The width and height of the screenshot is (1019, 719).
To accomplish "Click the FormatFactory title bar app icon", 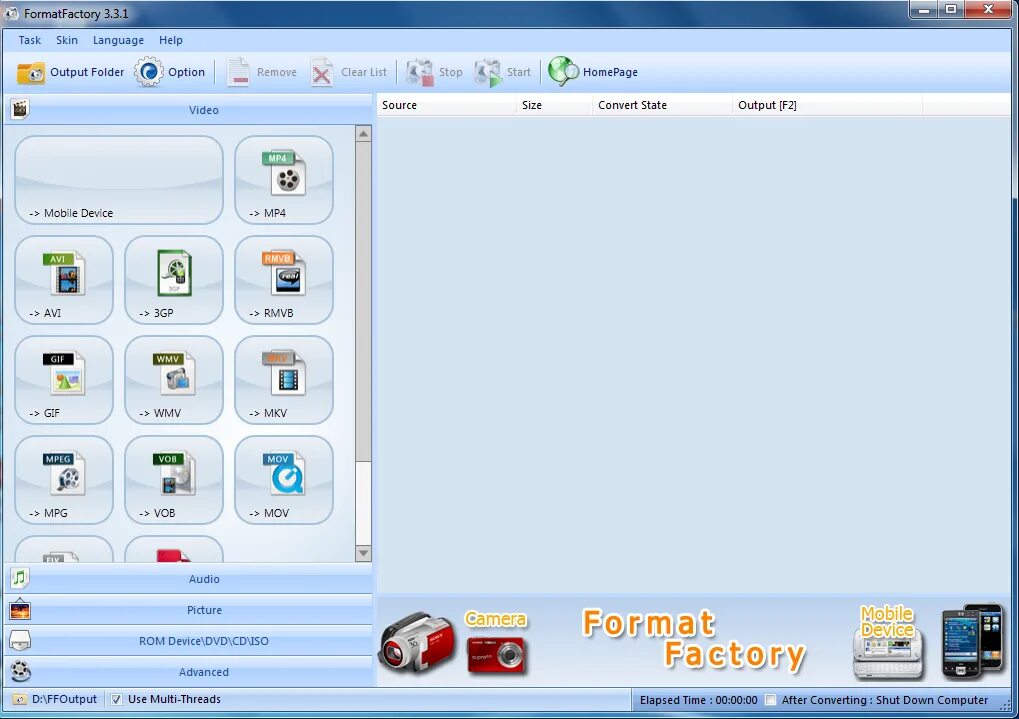I will (x=12, y=13).
